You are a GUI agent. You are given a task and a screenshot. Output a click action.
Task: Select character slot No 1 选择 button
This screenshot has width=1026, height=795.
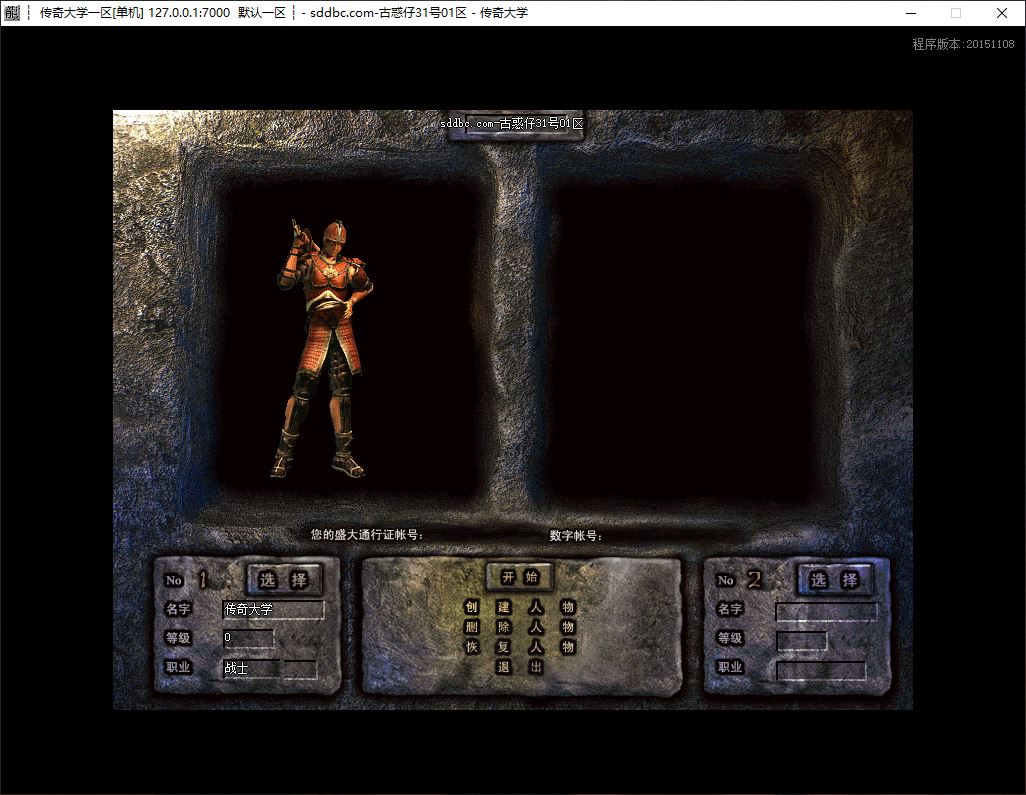283,580
